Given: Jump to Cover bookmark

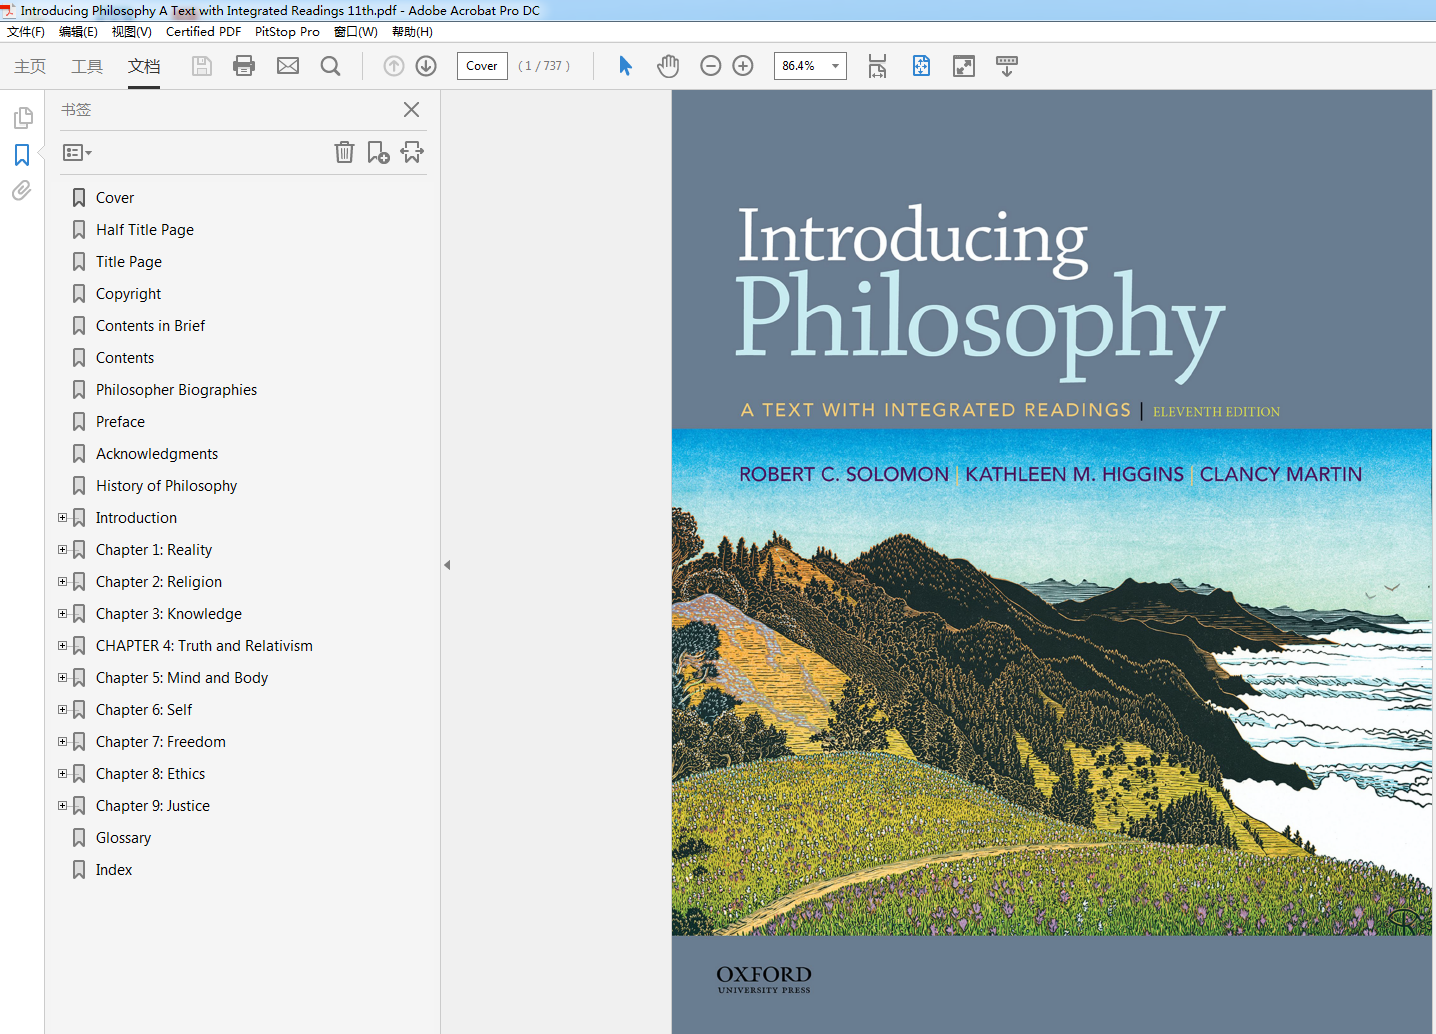Looking at the screenshot, I should click(115, 198).
